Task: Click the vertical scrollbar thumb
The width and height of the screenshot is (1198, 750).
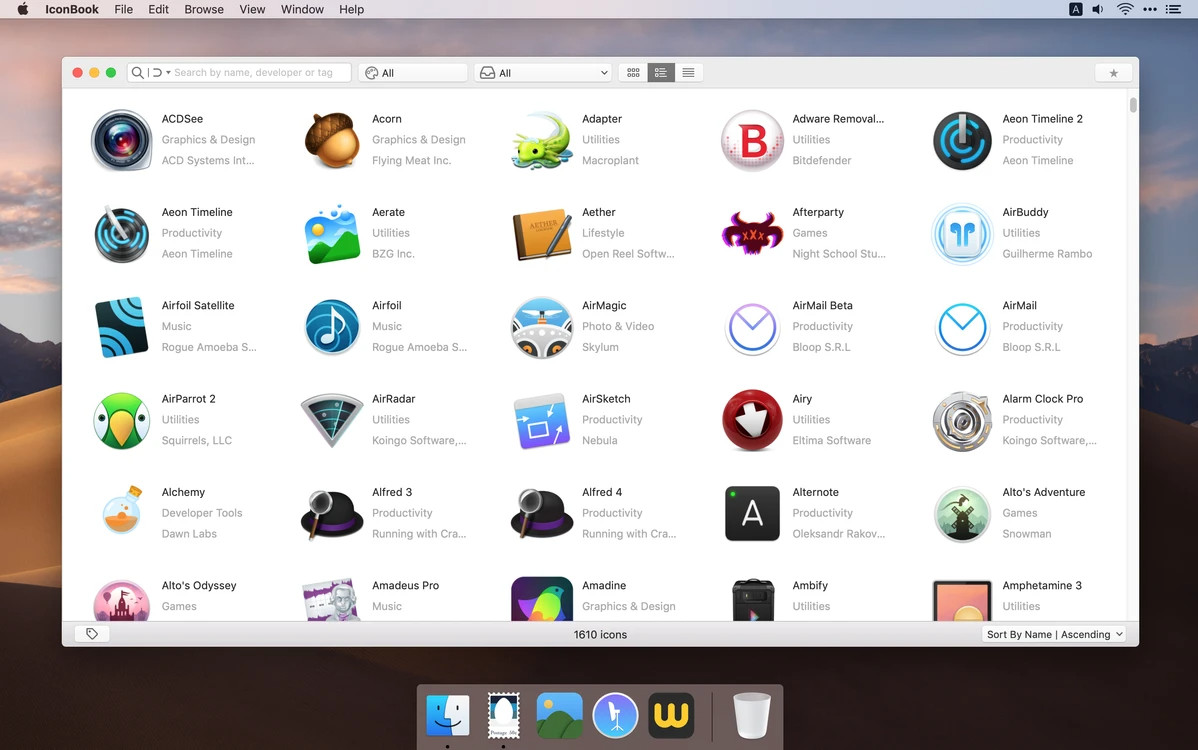Action: (1132, 105)
